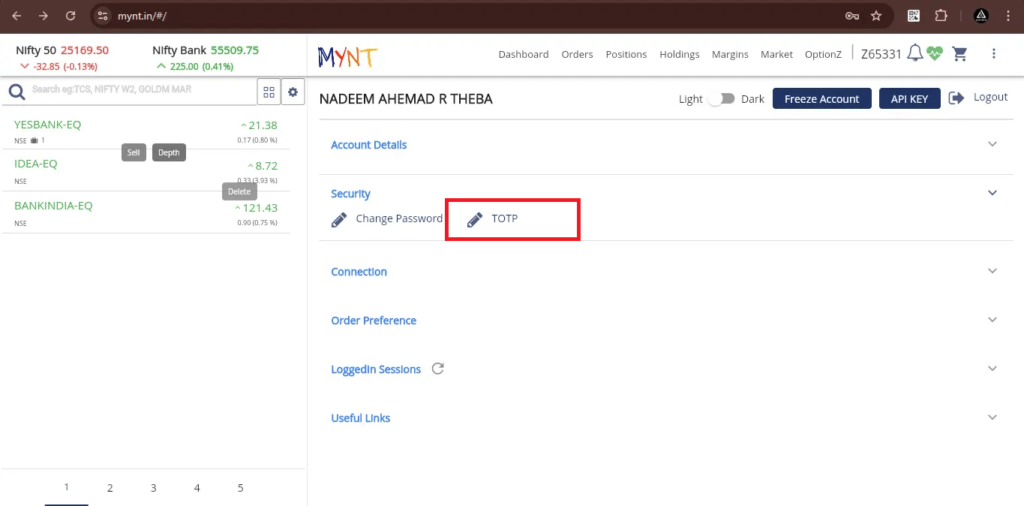Click the notification bell icon

coord(914,54)
